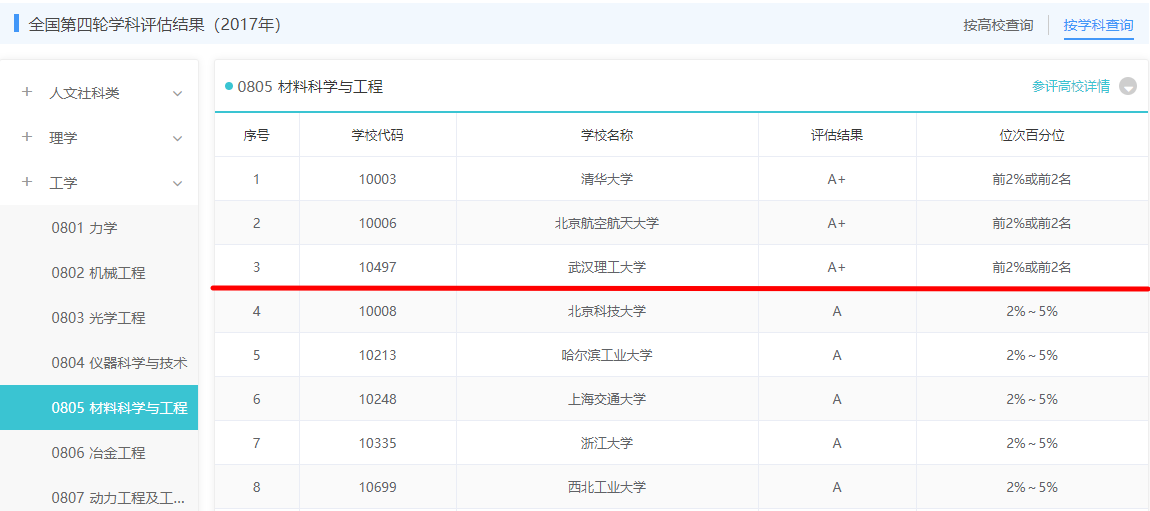Viewport: 1150px width, 511px height.
Task: Click 武汉理工大学 in the table
Action: tap(607, 267)
